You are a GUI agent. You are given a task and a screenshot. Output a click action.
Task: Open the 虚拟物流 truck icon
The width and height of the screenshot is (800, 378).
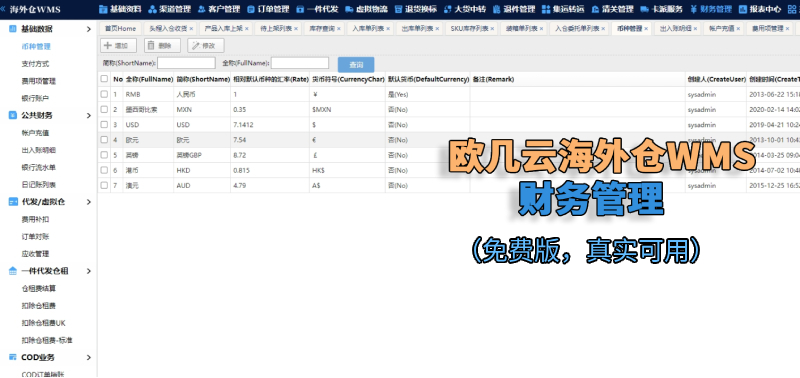349,9
